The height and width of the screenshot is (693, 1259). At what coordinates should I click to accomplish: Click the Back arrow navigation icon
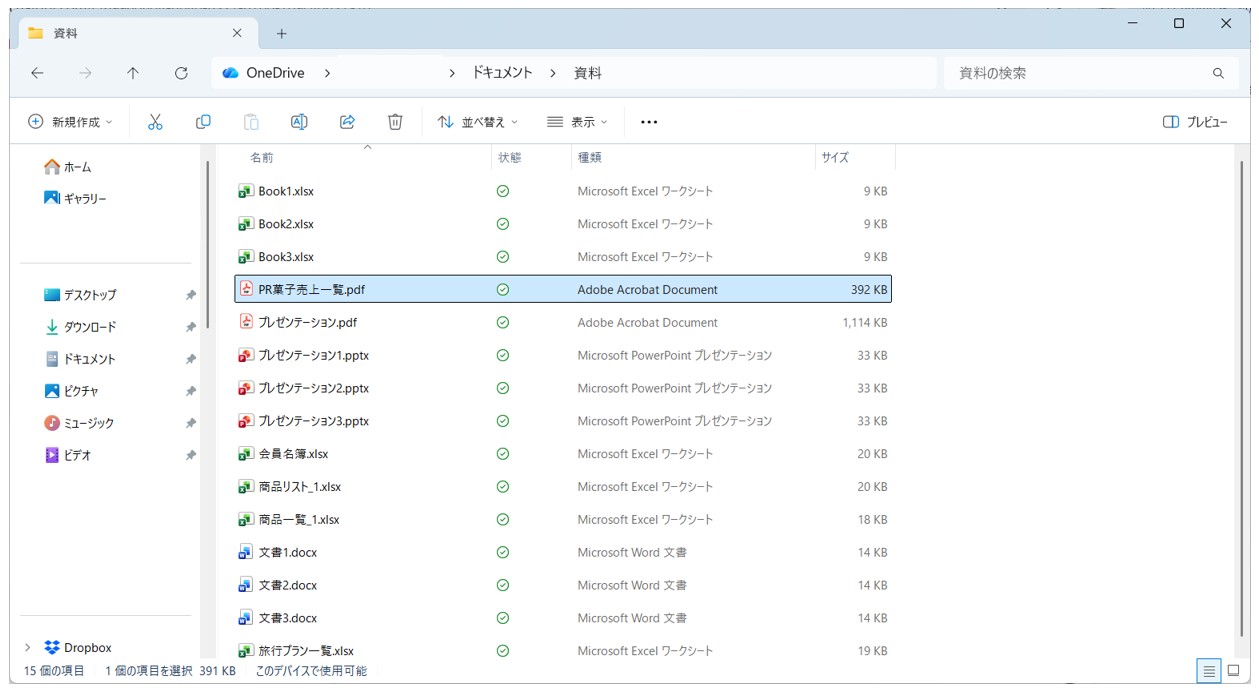coord(37,73)
